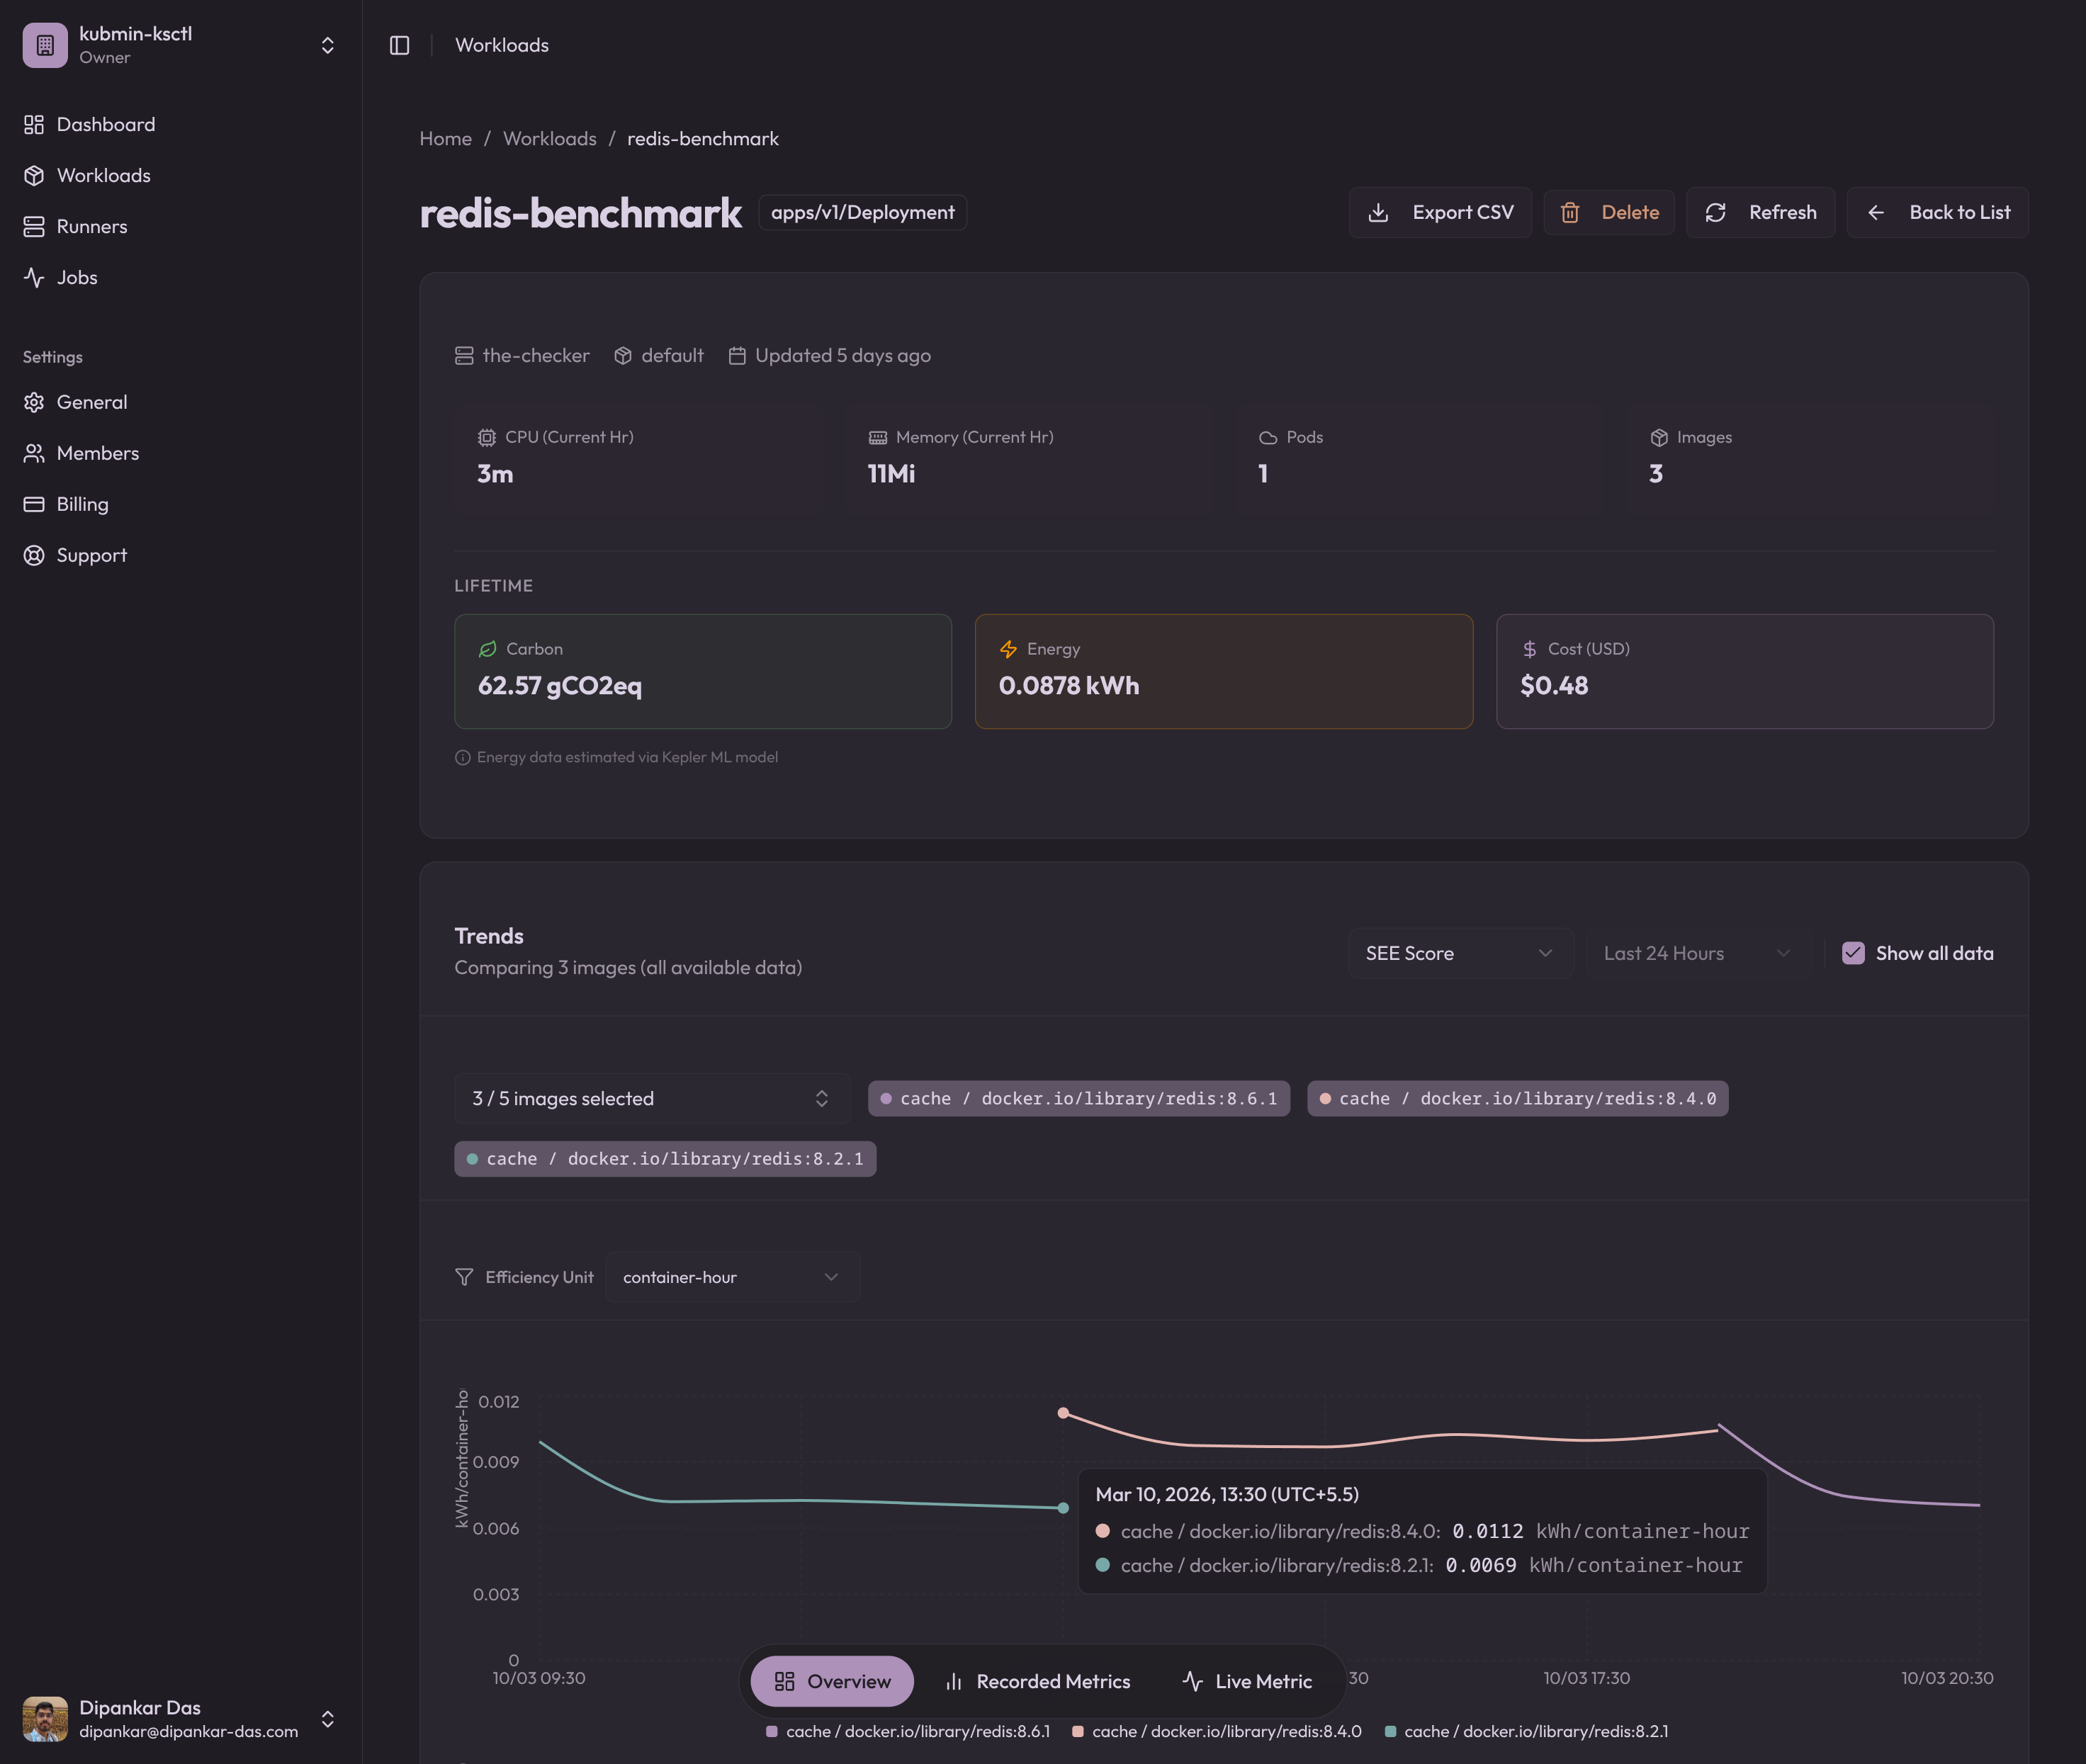Viewport: 2086px width, 1764px height.
Task: Open the container-hour Efficiency Unit selector
Action: [x=733, y=1277]
